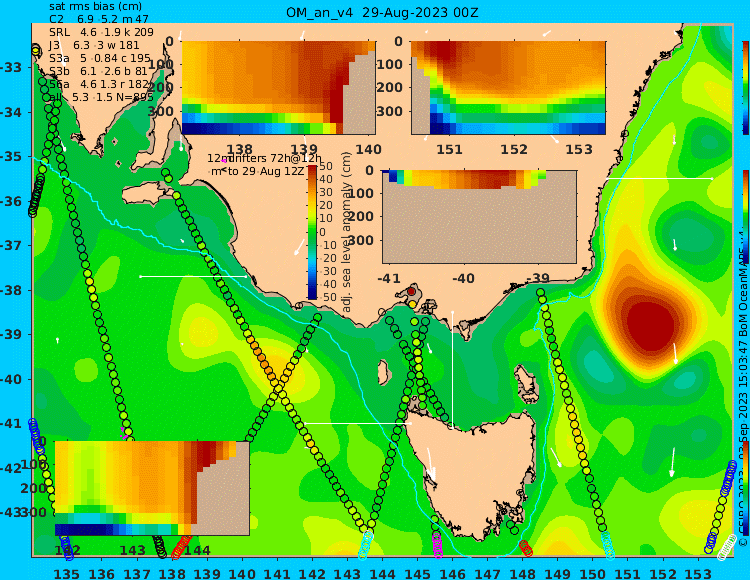
Task: Click King Island northwest of Tasmania
Action: pyautogui.click(x=383, y=372)
